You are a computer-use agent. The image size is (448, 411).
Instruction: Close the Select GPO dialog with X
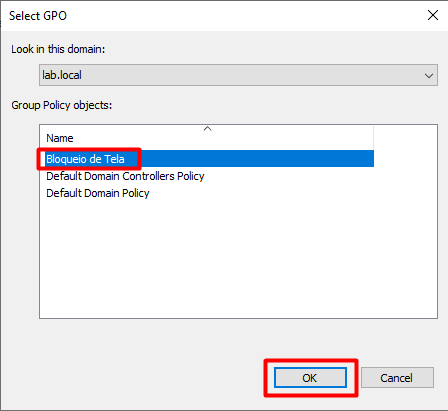coord(433,15)
